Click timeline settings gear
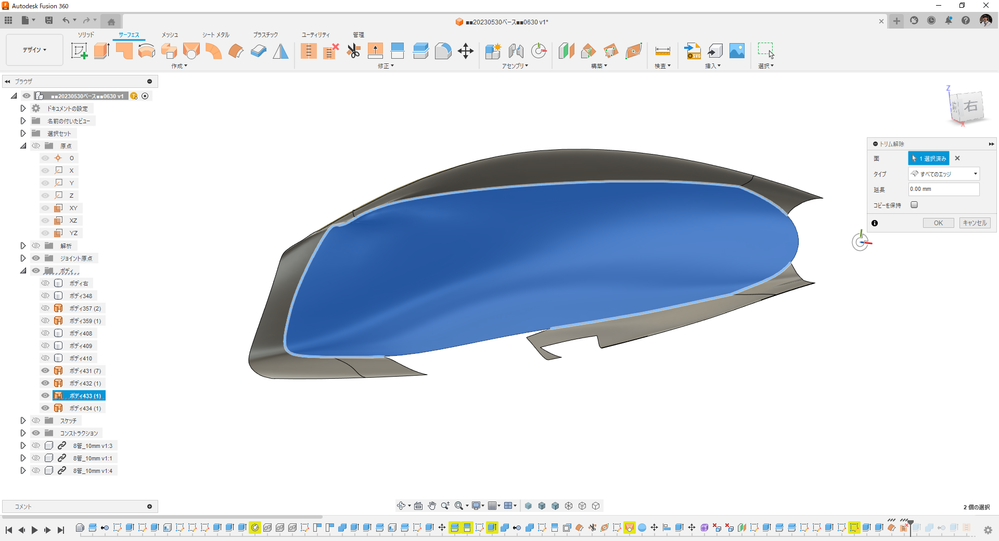This screenshot has width=999, height=541. 988,530
